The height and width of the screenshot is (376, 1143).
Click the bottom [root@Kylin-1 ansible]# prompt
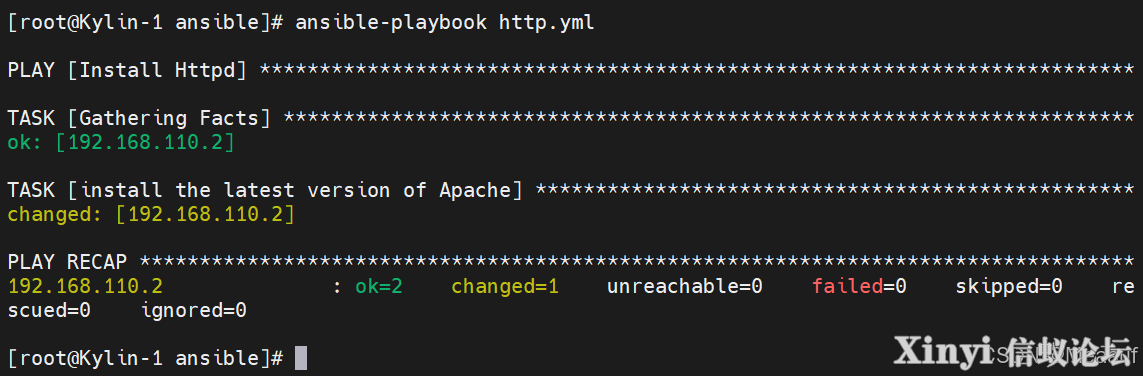click(145, 358)
